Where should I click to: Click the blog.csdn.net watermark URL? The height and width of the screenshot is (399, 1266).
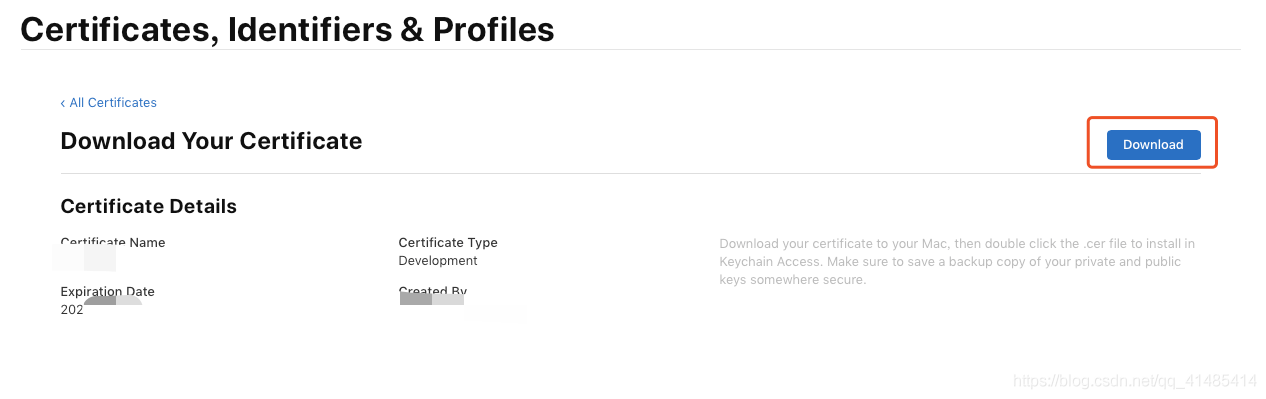[1135, 380]
